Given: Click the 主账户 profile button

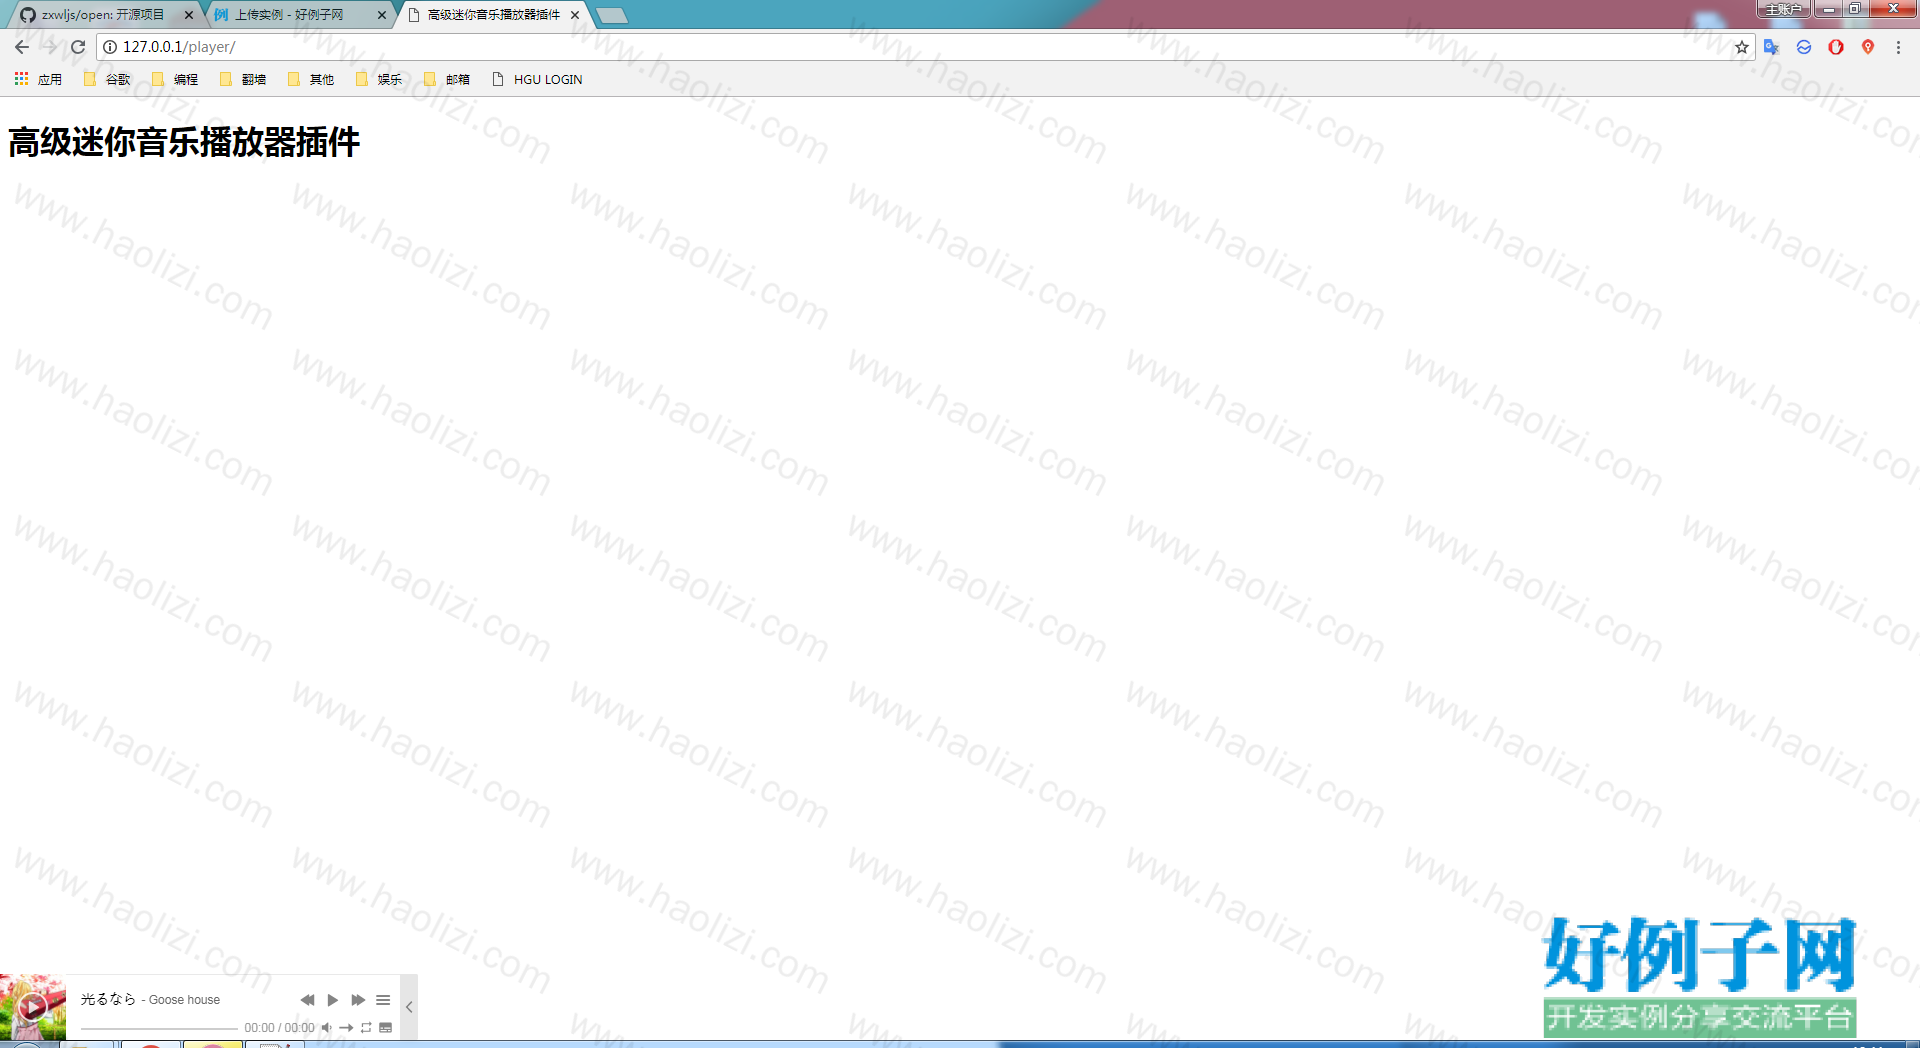Looking at the screenshot, I should (x=1783, y=9).
